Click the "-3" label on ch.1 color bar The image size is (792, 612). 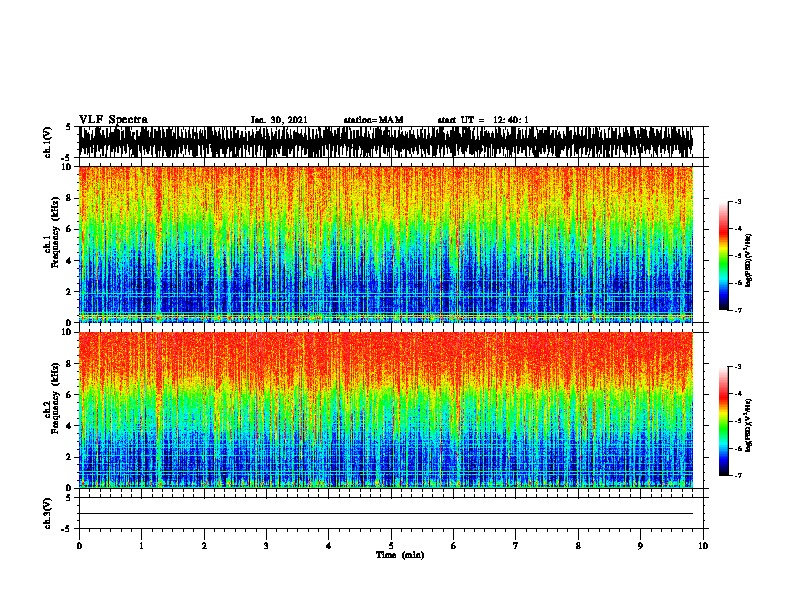tap(737, 201)
